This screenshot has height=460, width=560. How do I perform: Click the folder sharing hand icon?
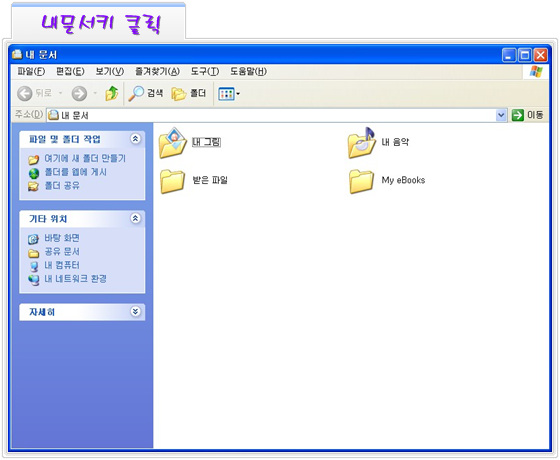coord(34,186)
